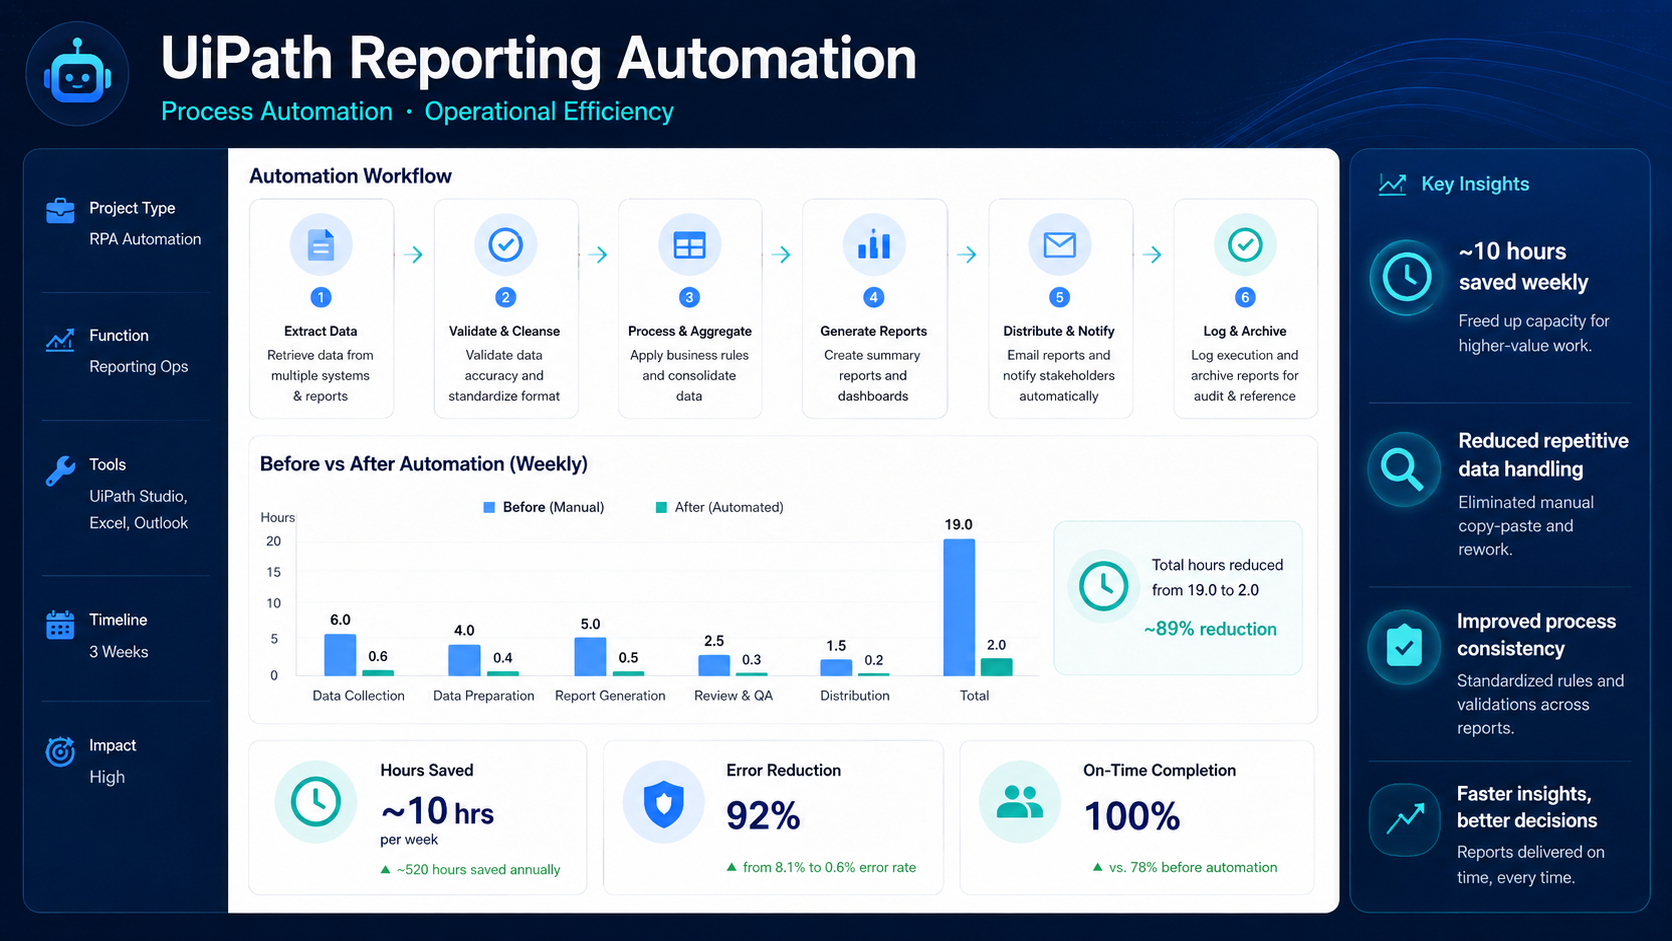Viewport: 1672px width, 941px height.
Task: Click the clock icon beside ~10 hours saved weekly
Action: tap(1406, 277)
